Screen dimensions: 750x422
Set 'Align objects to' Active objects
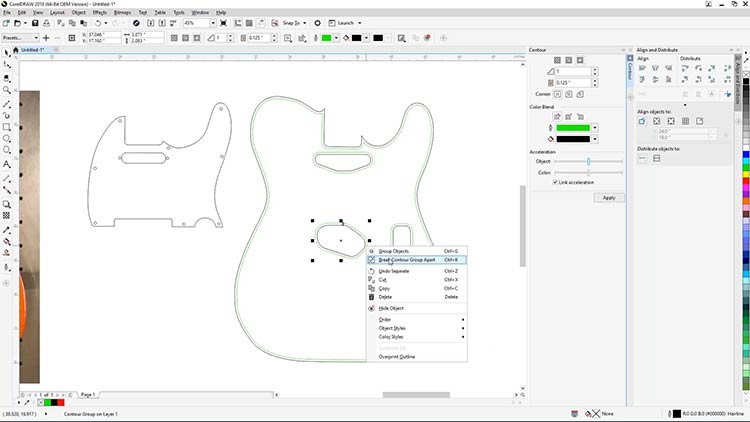[x=642, y=122]
